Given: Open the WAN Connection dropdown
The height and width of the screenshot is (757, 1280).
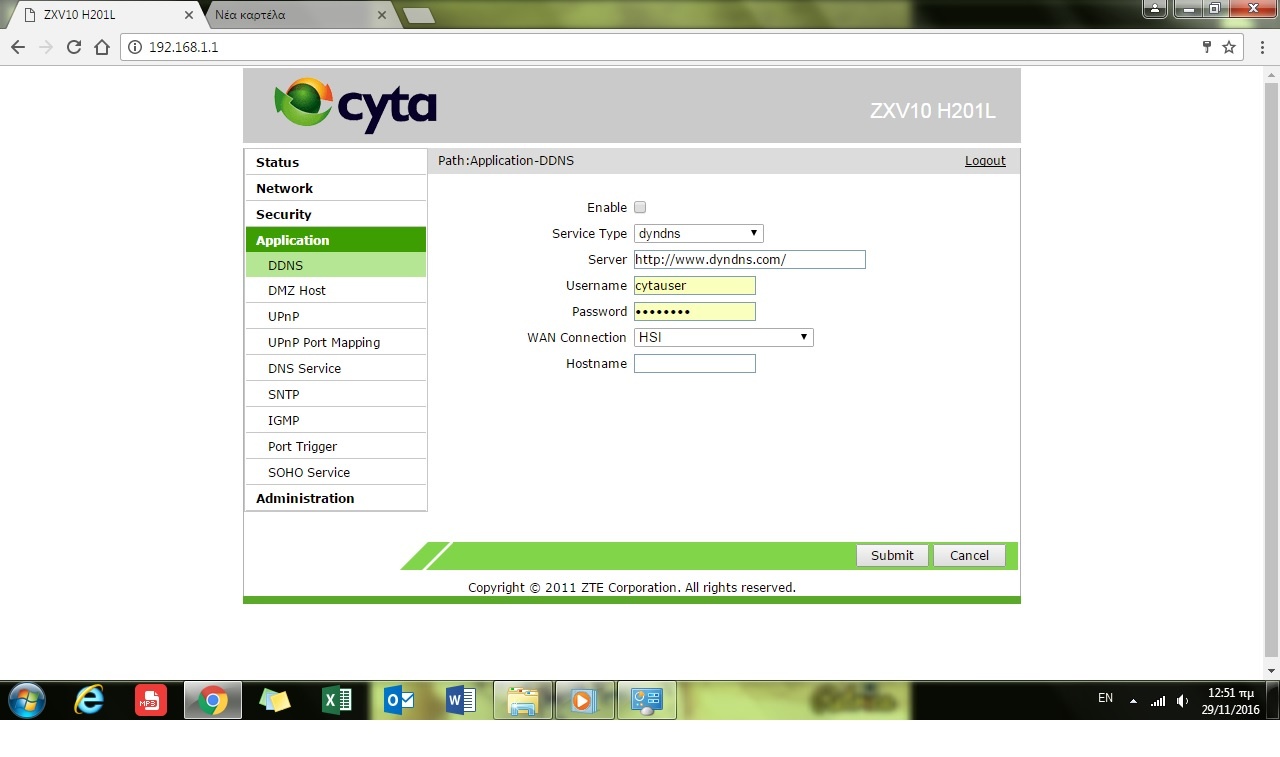Looking at the screenshot, I should 723,338.
